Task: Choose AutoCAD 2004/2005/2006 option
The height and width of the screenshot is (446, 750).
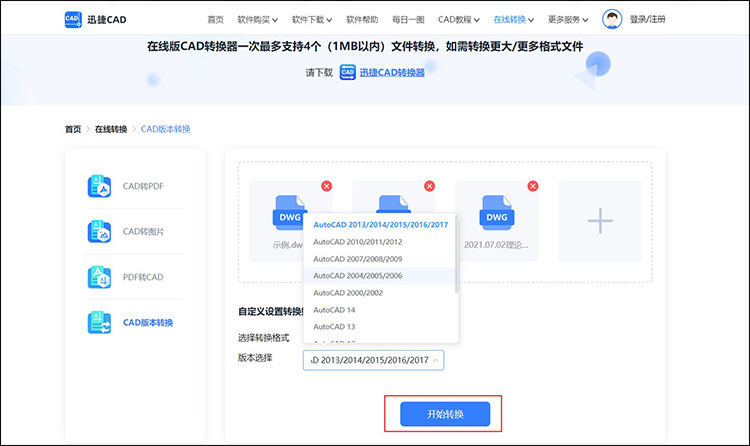Action: [x=381, y=276]
